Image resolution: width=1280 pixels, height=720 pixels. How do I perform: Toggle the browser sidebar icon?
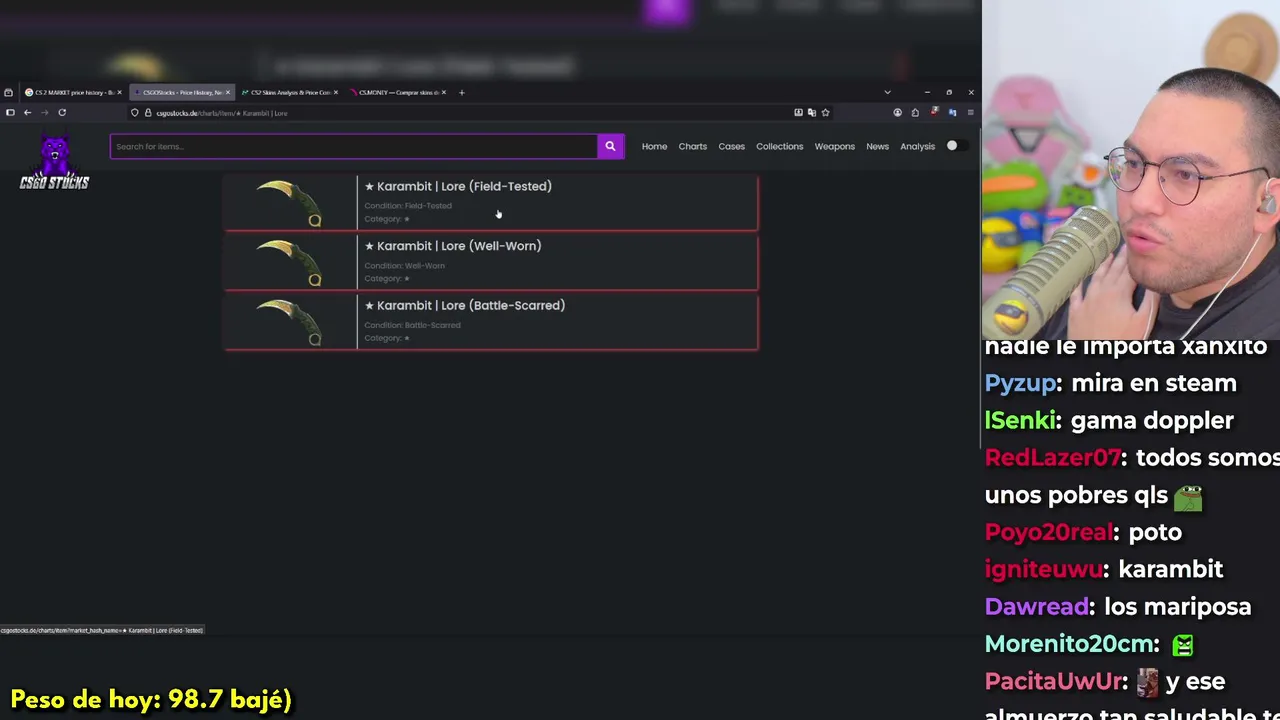[x=10, y=113]
